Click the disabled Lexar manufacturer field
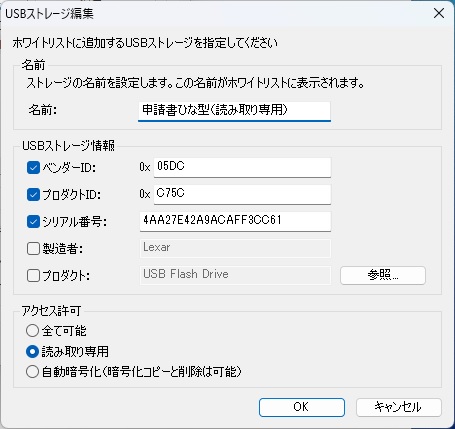This screenshot has height=429, width=455. (235, 248)
